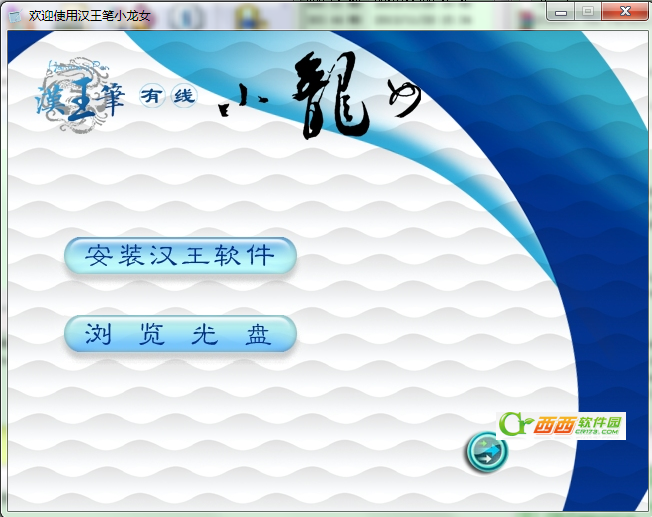This screenshot has height=517, width=652.
Task: Click the 安装汉王软件 button
Action: (180, 255)
